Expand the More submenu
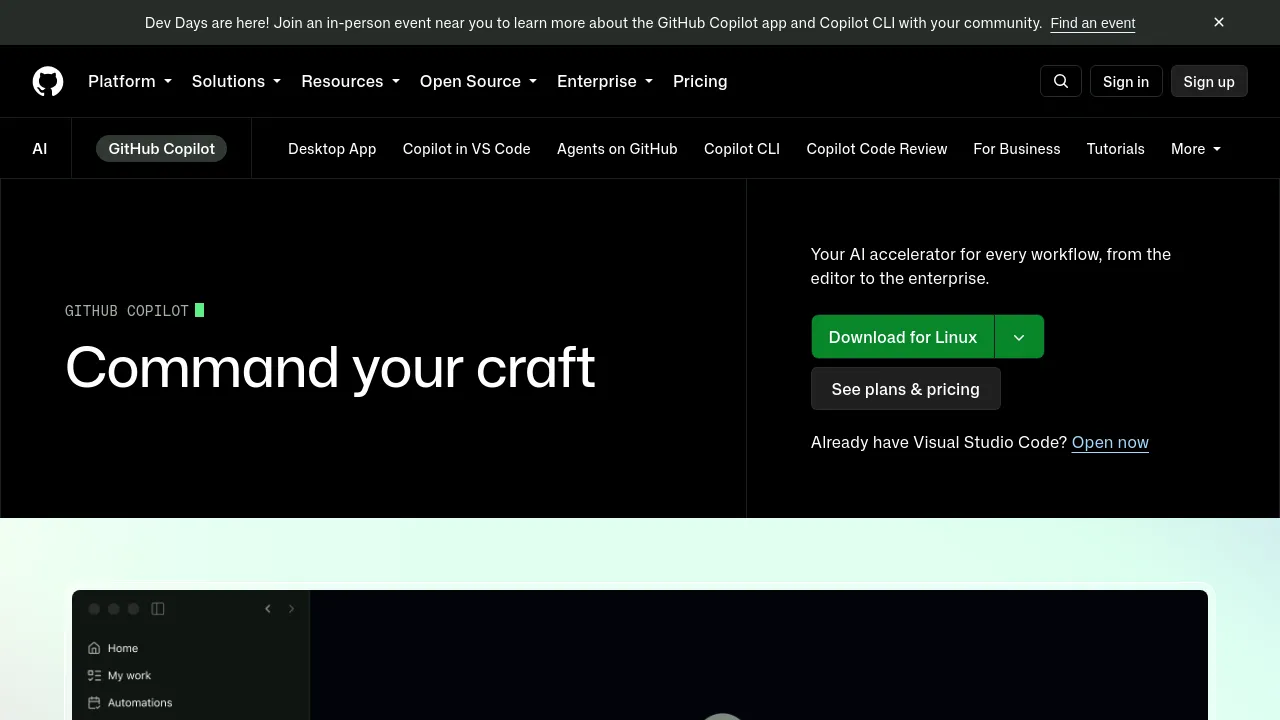Viewport: 1280px width, 720px height. pyautogui.click(x=1196, y=148)
